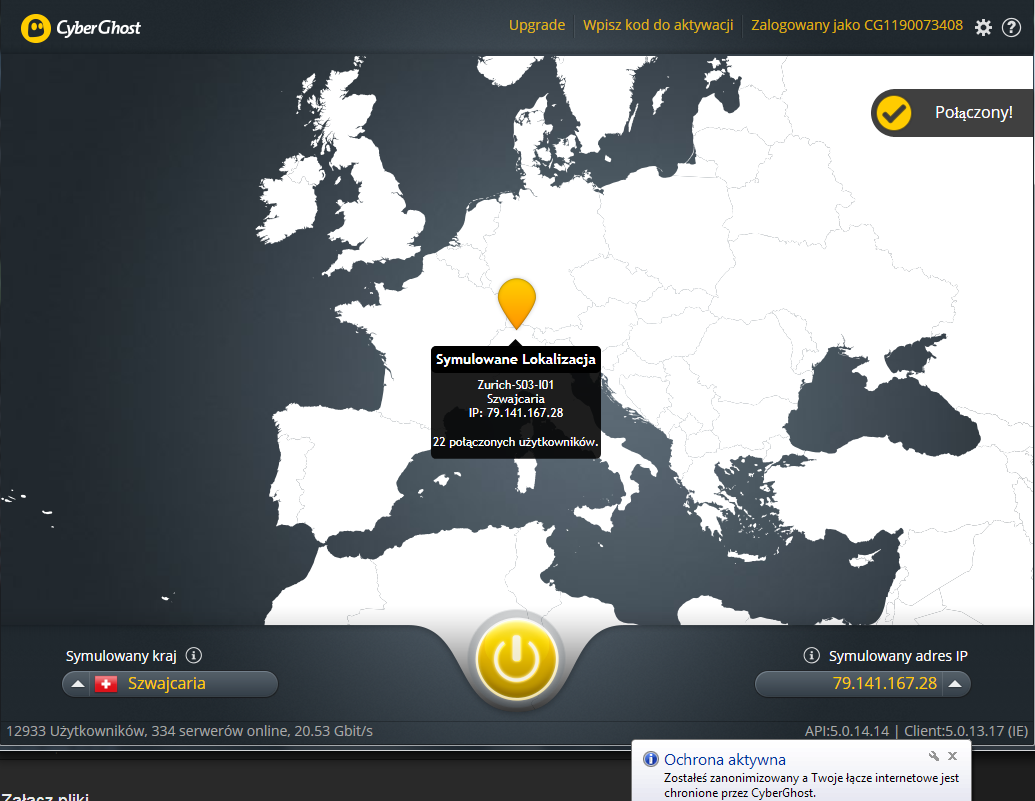The height and width of the screenshot is (801, 1035).
Task: Expand IP address list arrow next to 79.141.167.28
Action: coord(955,683)
